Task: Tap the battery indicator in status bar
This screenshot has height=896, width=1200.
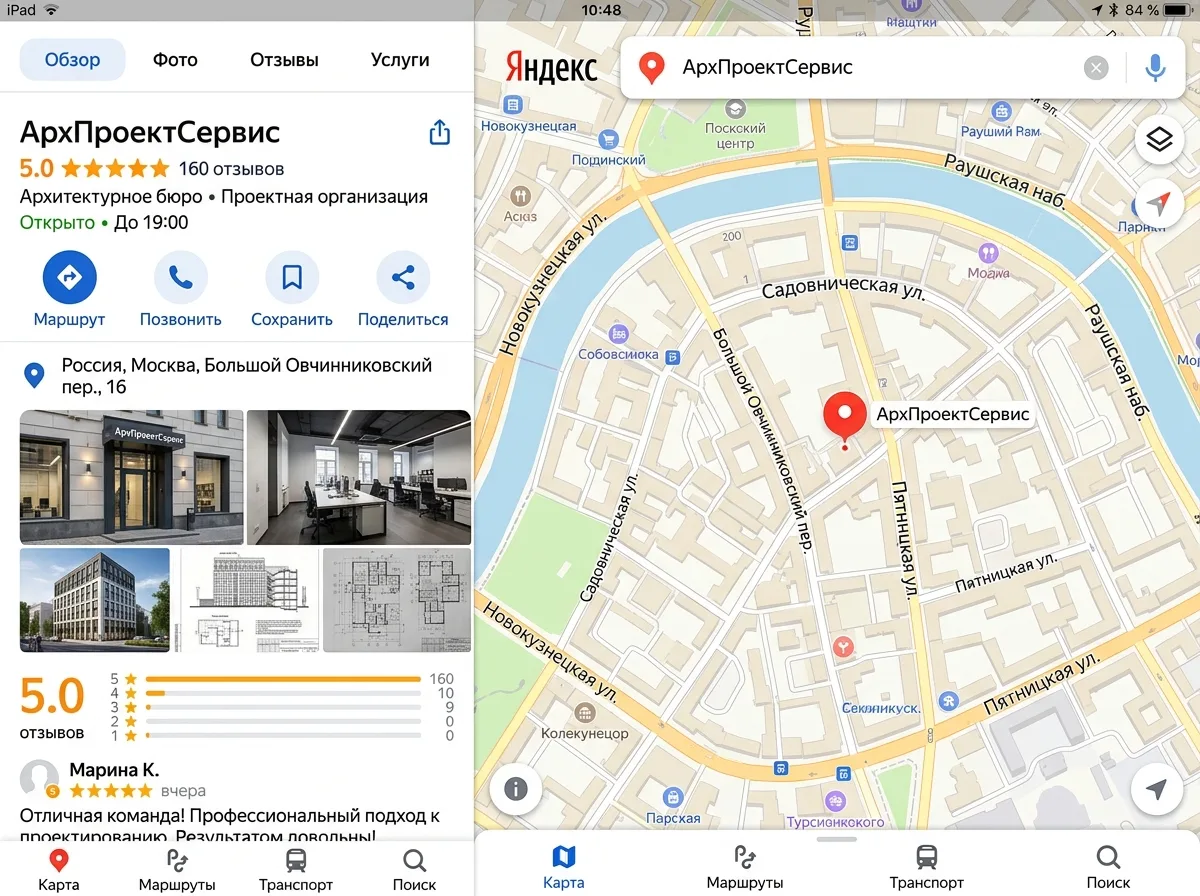Action: (1178, 10)
